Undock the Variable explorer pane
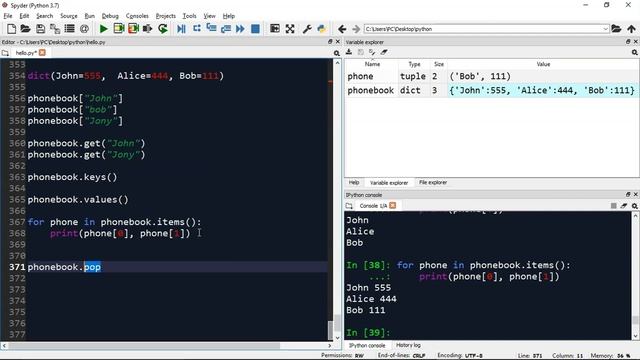The height and width of the screenshot is (360, 640). coord(628,42)
